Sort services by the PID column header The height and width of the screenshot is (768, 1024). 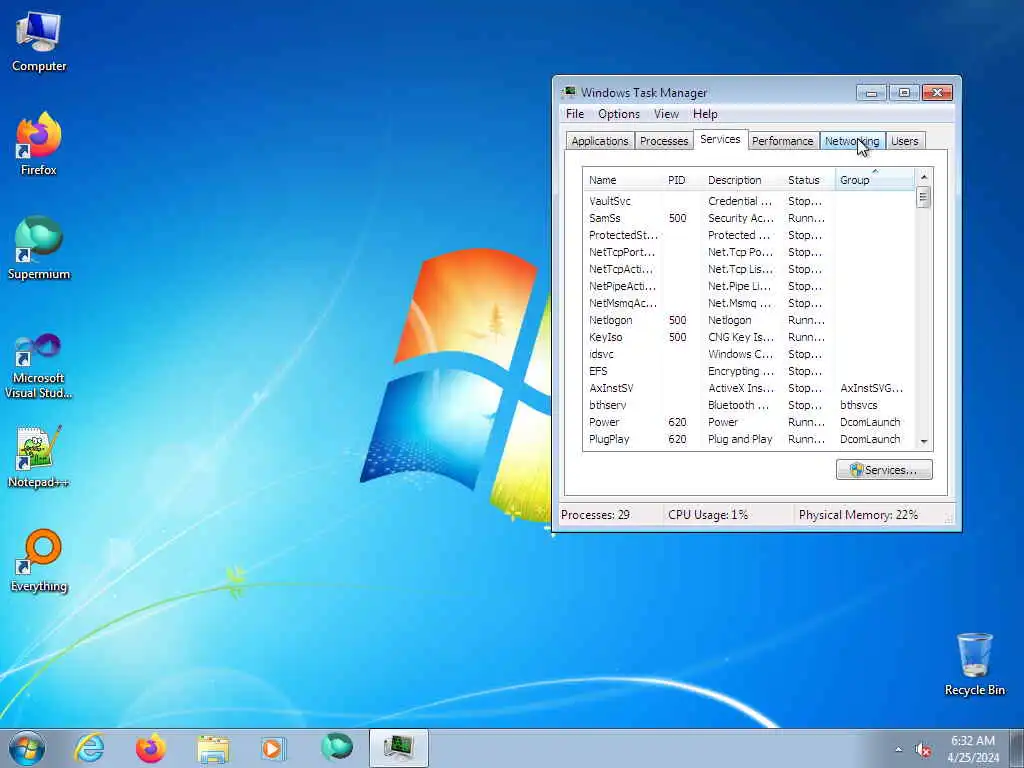[x=682, y=180]
